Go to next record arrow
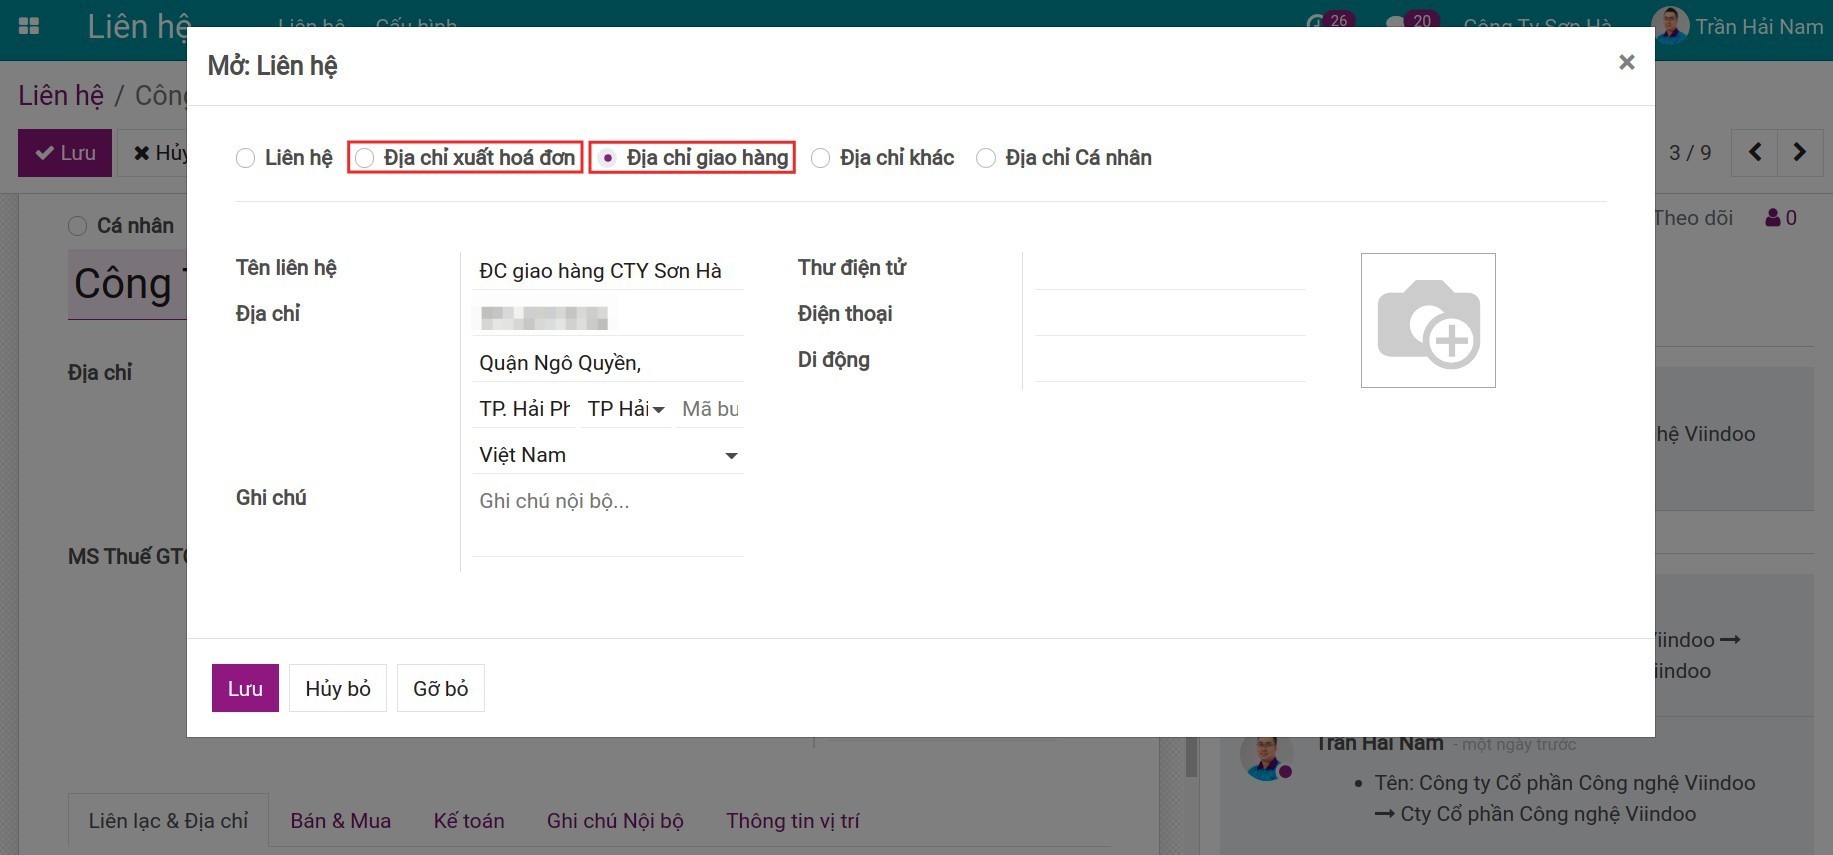 tap(1799, 152)
